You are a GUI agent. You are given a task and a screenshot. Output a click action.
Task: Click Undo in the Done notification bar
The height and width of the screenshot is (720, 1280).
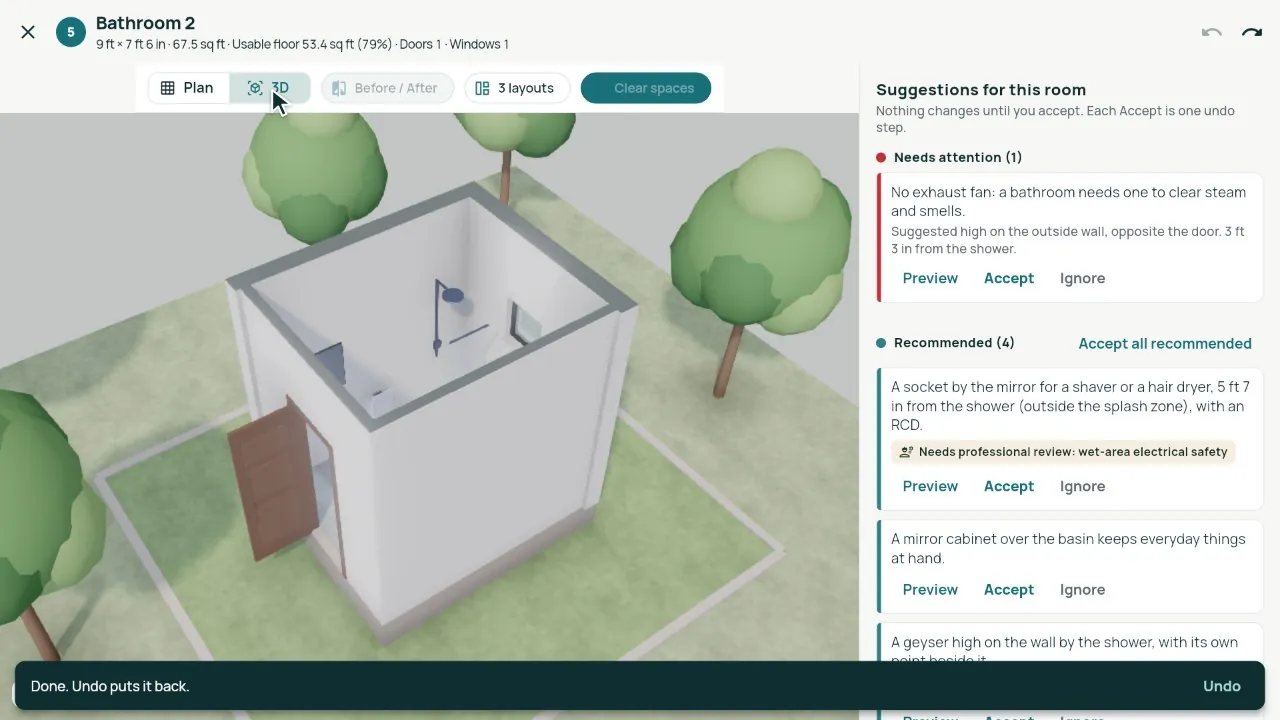1222,686
